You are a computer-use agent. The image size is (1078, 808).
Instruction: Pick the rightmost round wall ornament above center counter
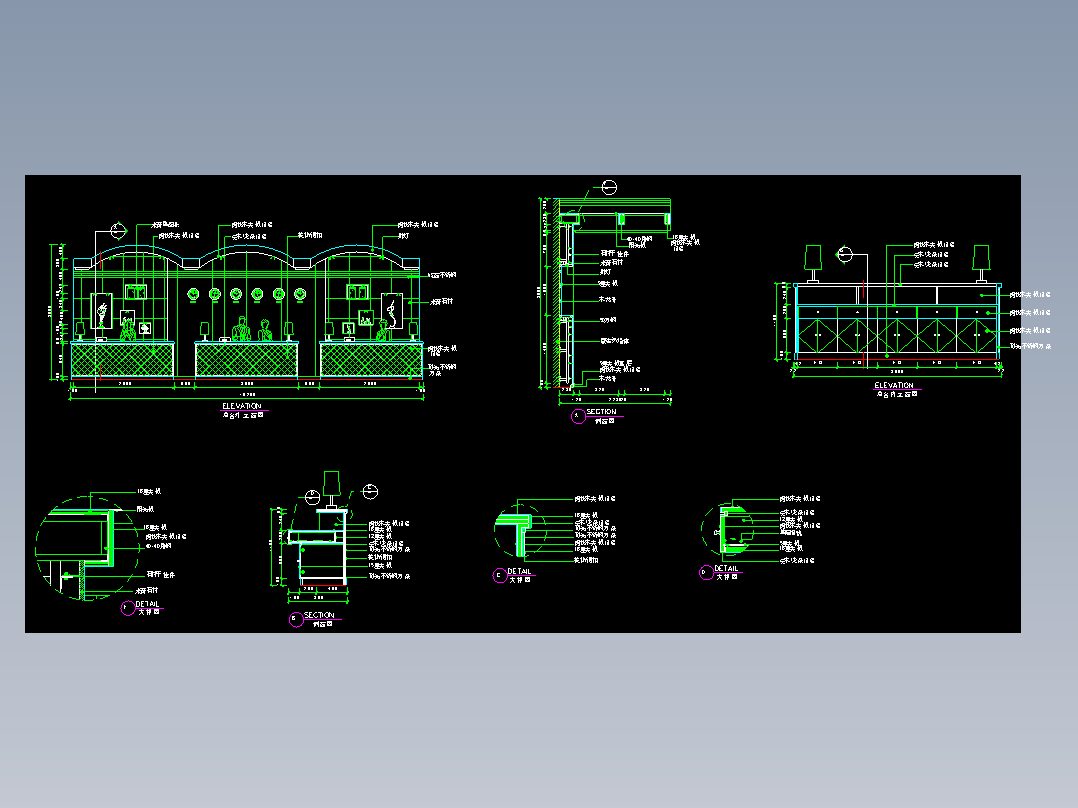(x=300, y=294)
